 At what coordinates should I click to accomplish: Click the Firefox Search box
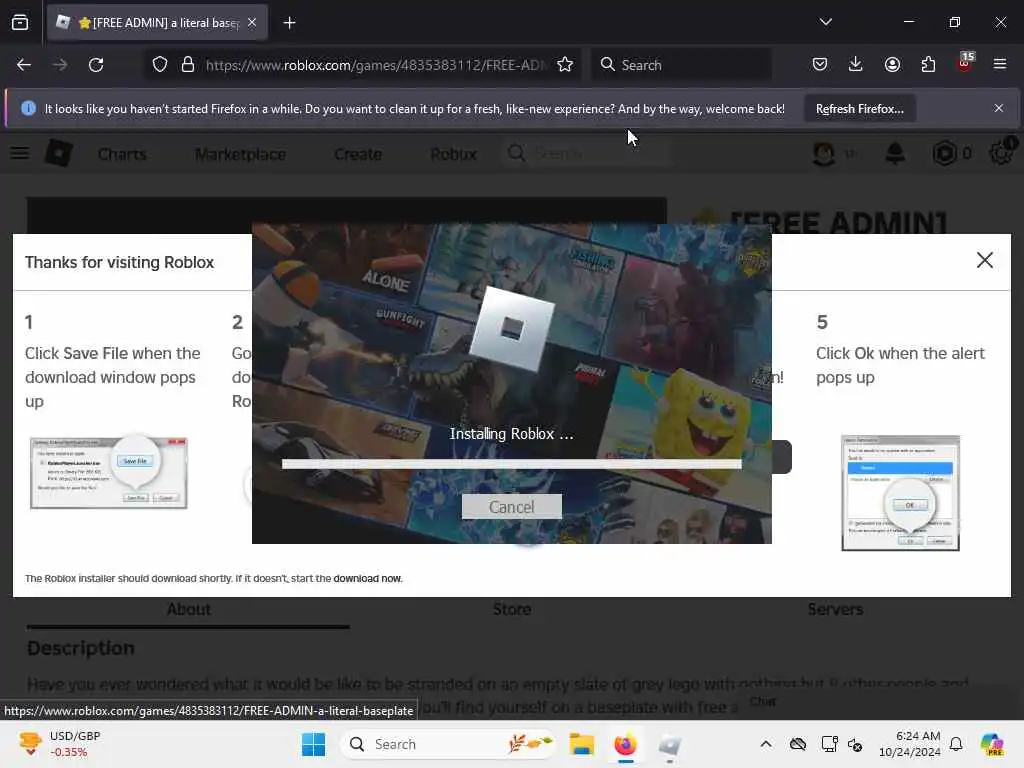click(682, 65)
